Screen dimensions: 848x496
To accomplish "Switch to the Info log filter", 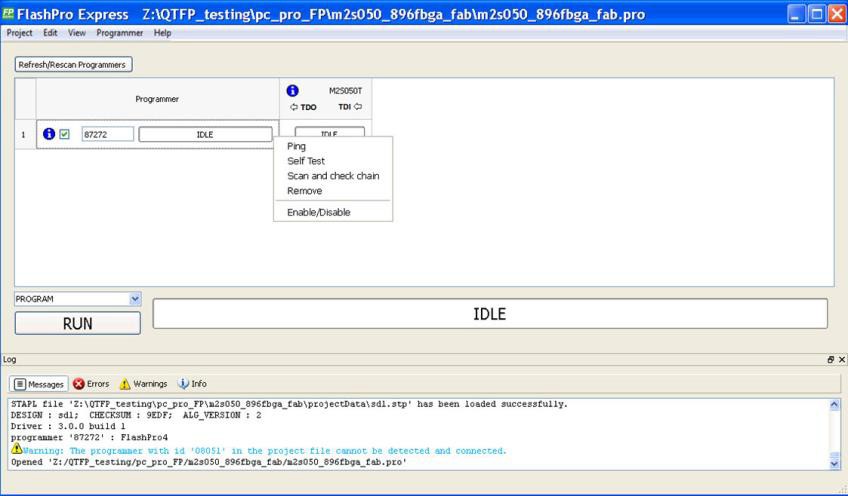I will click(191, 384).
